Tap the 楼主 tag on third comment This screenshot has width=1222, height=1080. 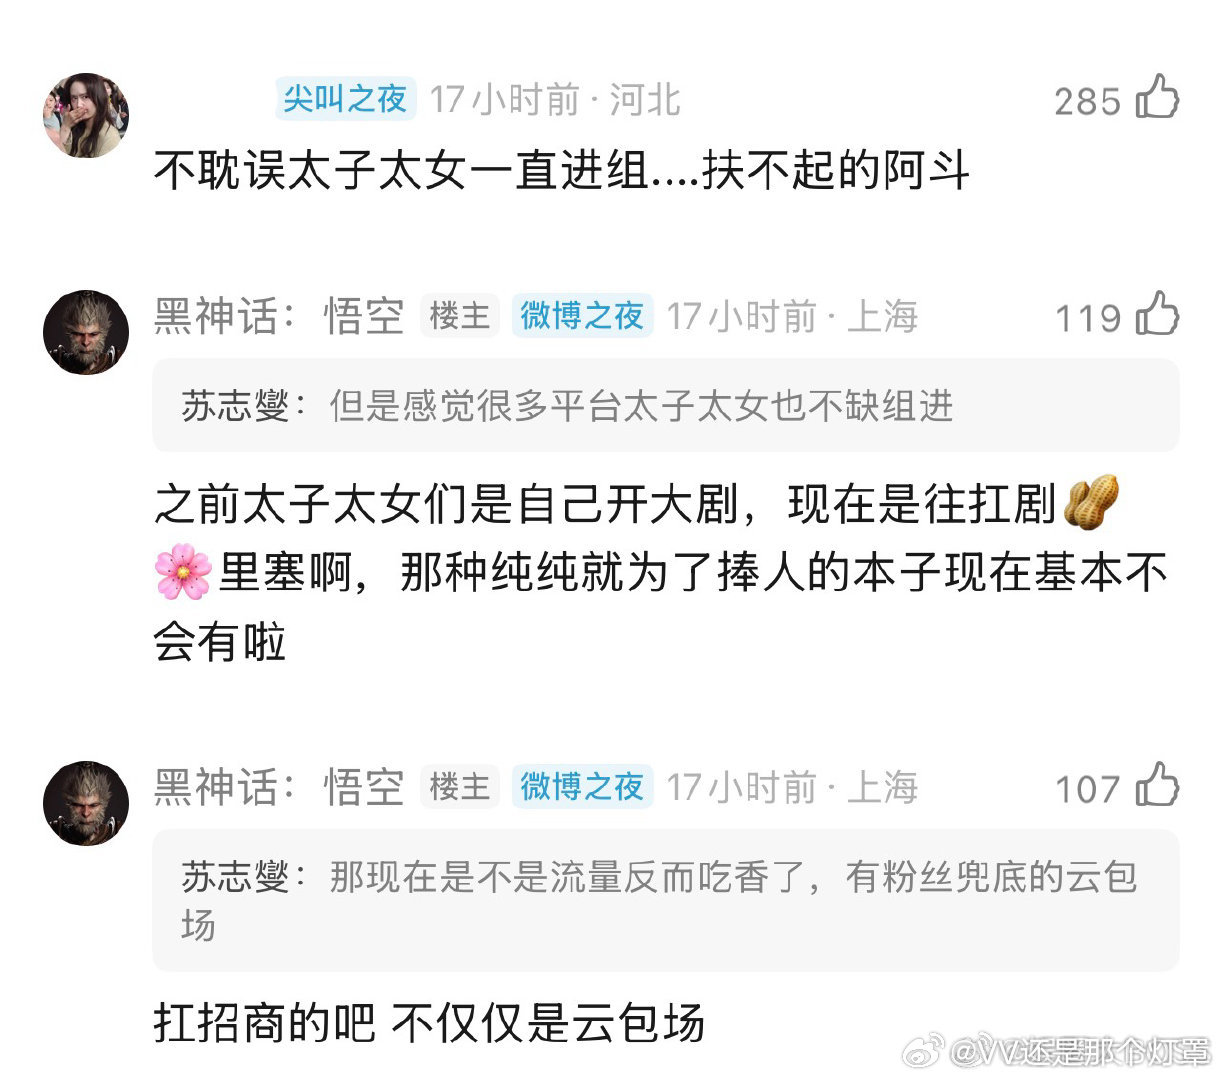460,787
